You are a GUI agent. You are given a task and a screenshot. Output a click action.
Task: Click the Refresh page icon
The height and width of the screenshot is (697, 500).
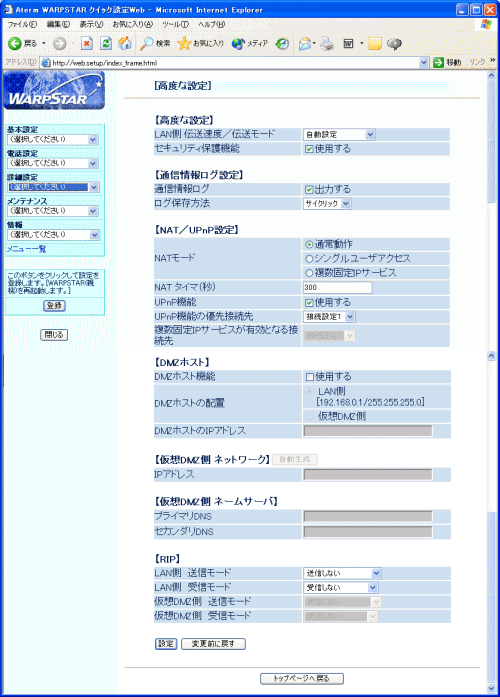click(x=106, y=43)
